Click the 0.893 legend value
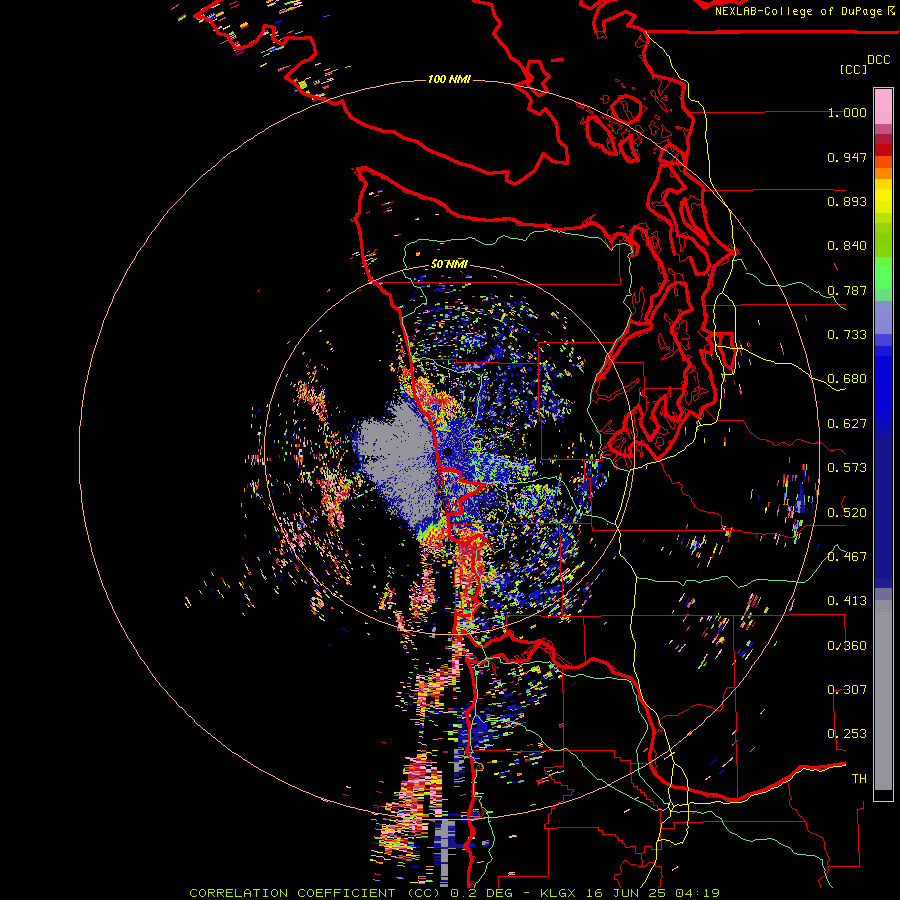This screenshot has width=900, height=900. click(847, 201)
